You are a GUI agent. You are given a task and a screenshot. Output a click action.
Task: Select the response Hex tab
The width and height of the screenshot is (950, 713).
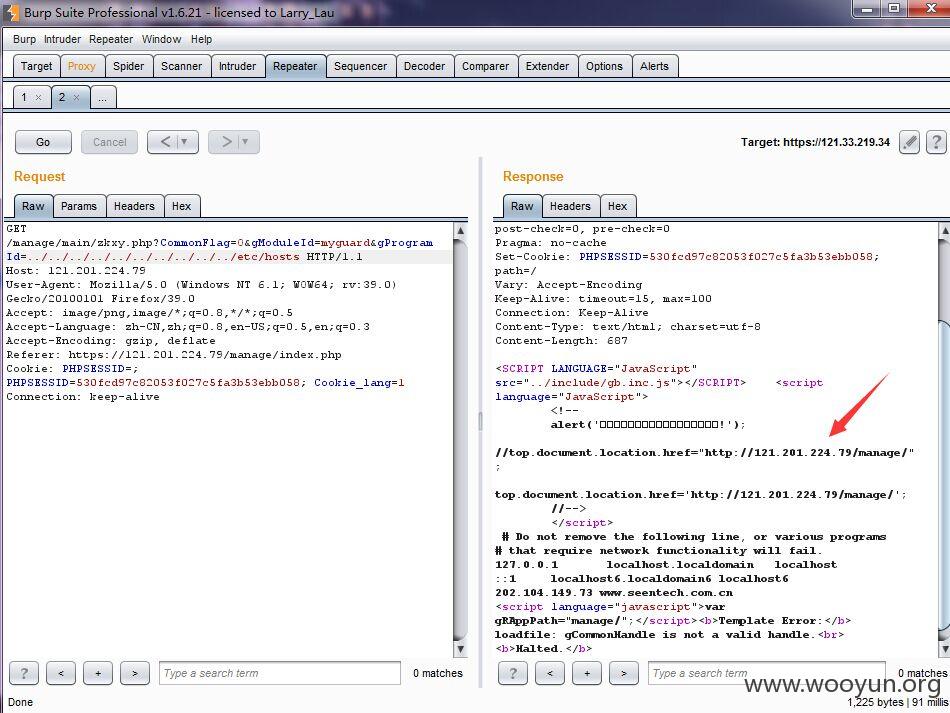[x=618, y=206]
